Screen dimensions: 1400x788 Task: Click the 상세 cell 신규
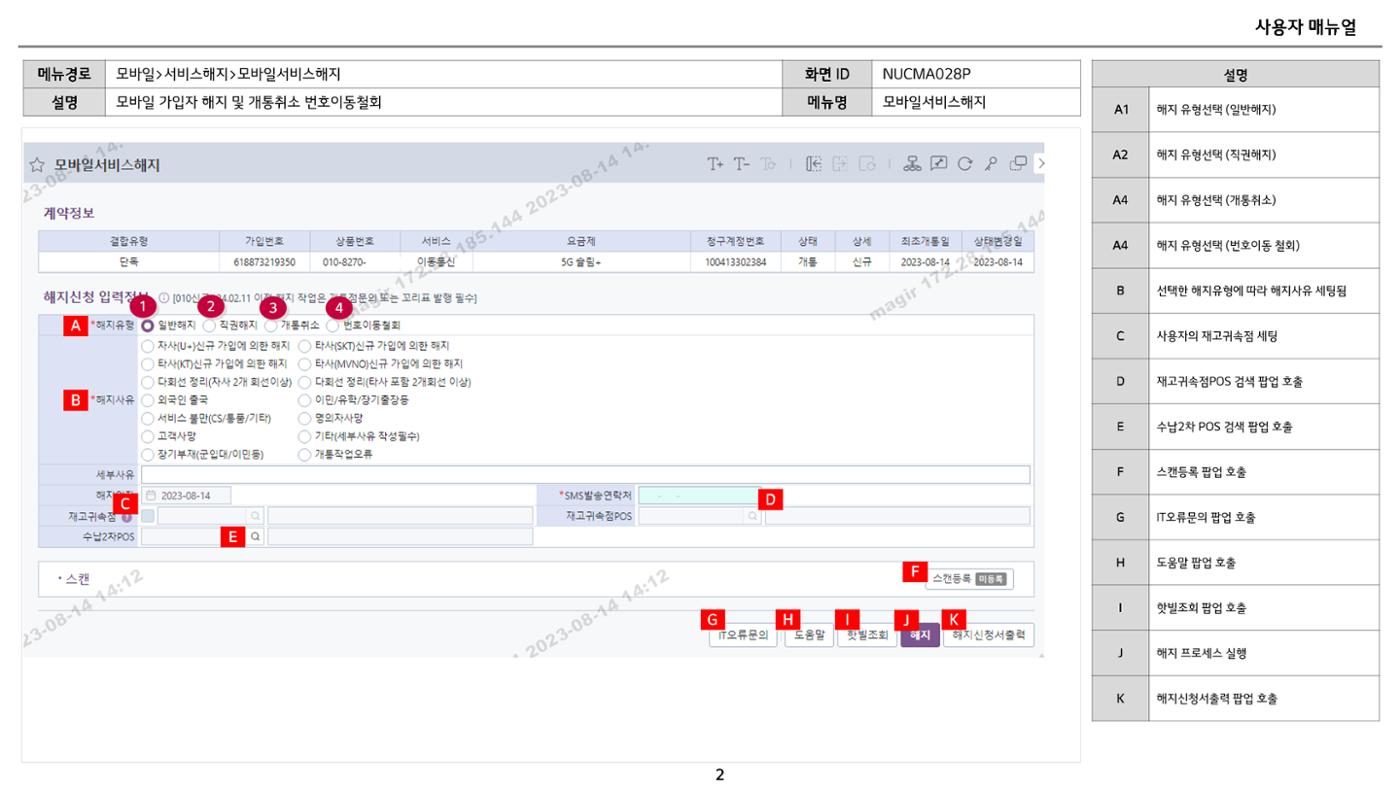(x=862, y=262)
